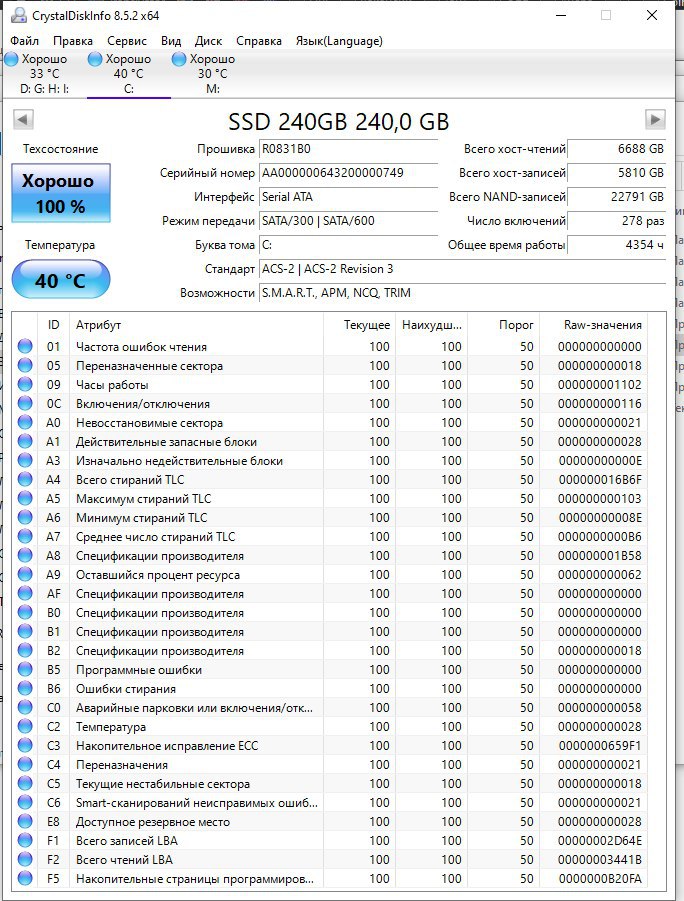Click status circle of row 09 Часы работы

pyautogui.click(x=25, y=384)
